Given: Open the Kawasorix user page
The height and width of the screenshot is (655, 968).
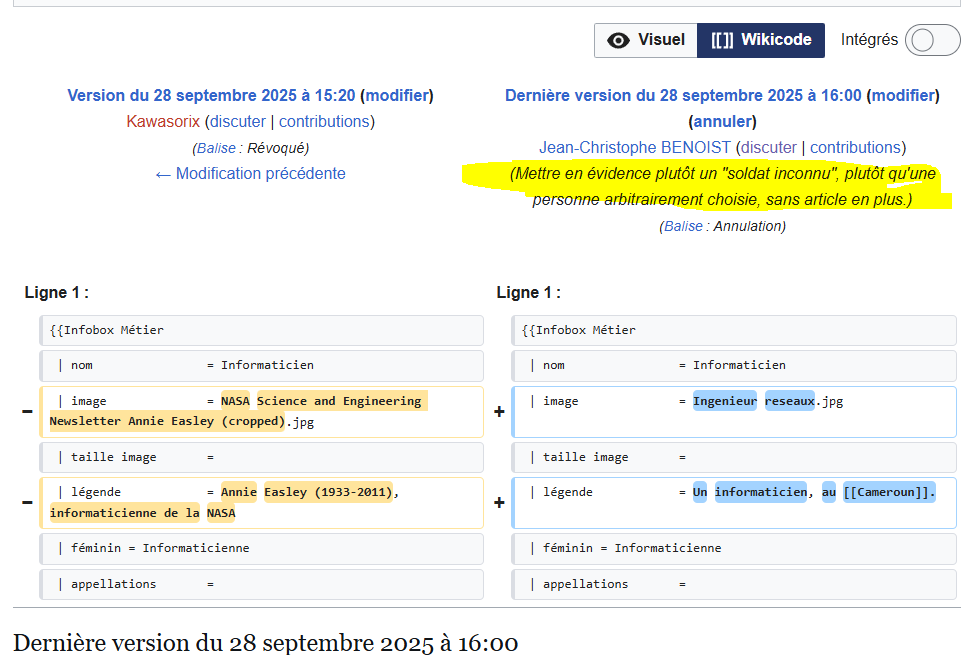Looking at the screenshot, I should click(163, 122).
